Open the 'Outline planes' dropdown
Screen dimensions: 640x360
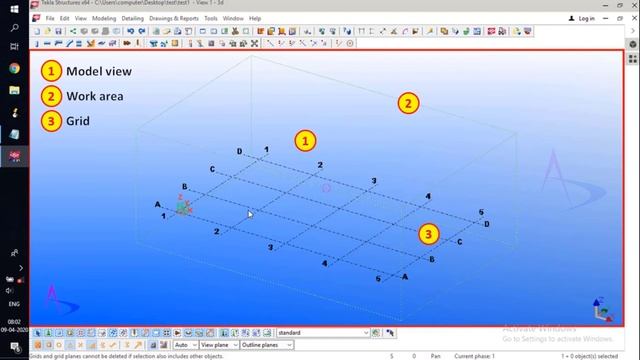tap(267, 345)
